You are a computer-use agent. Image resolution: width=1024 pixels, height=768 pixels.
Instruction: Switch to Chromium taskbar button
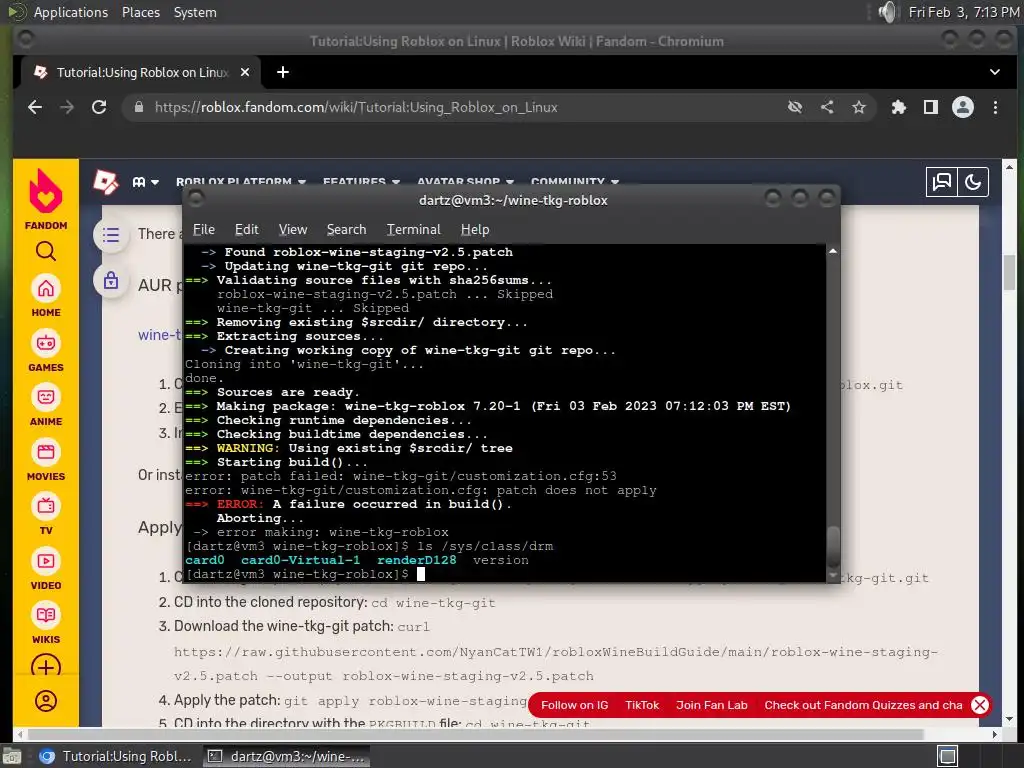pyautogui.click(x=116, y=756)
